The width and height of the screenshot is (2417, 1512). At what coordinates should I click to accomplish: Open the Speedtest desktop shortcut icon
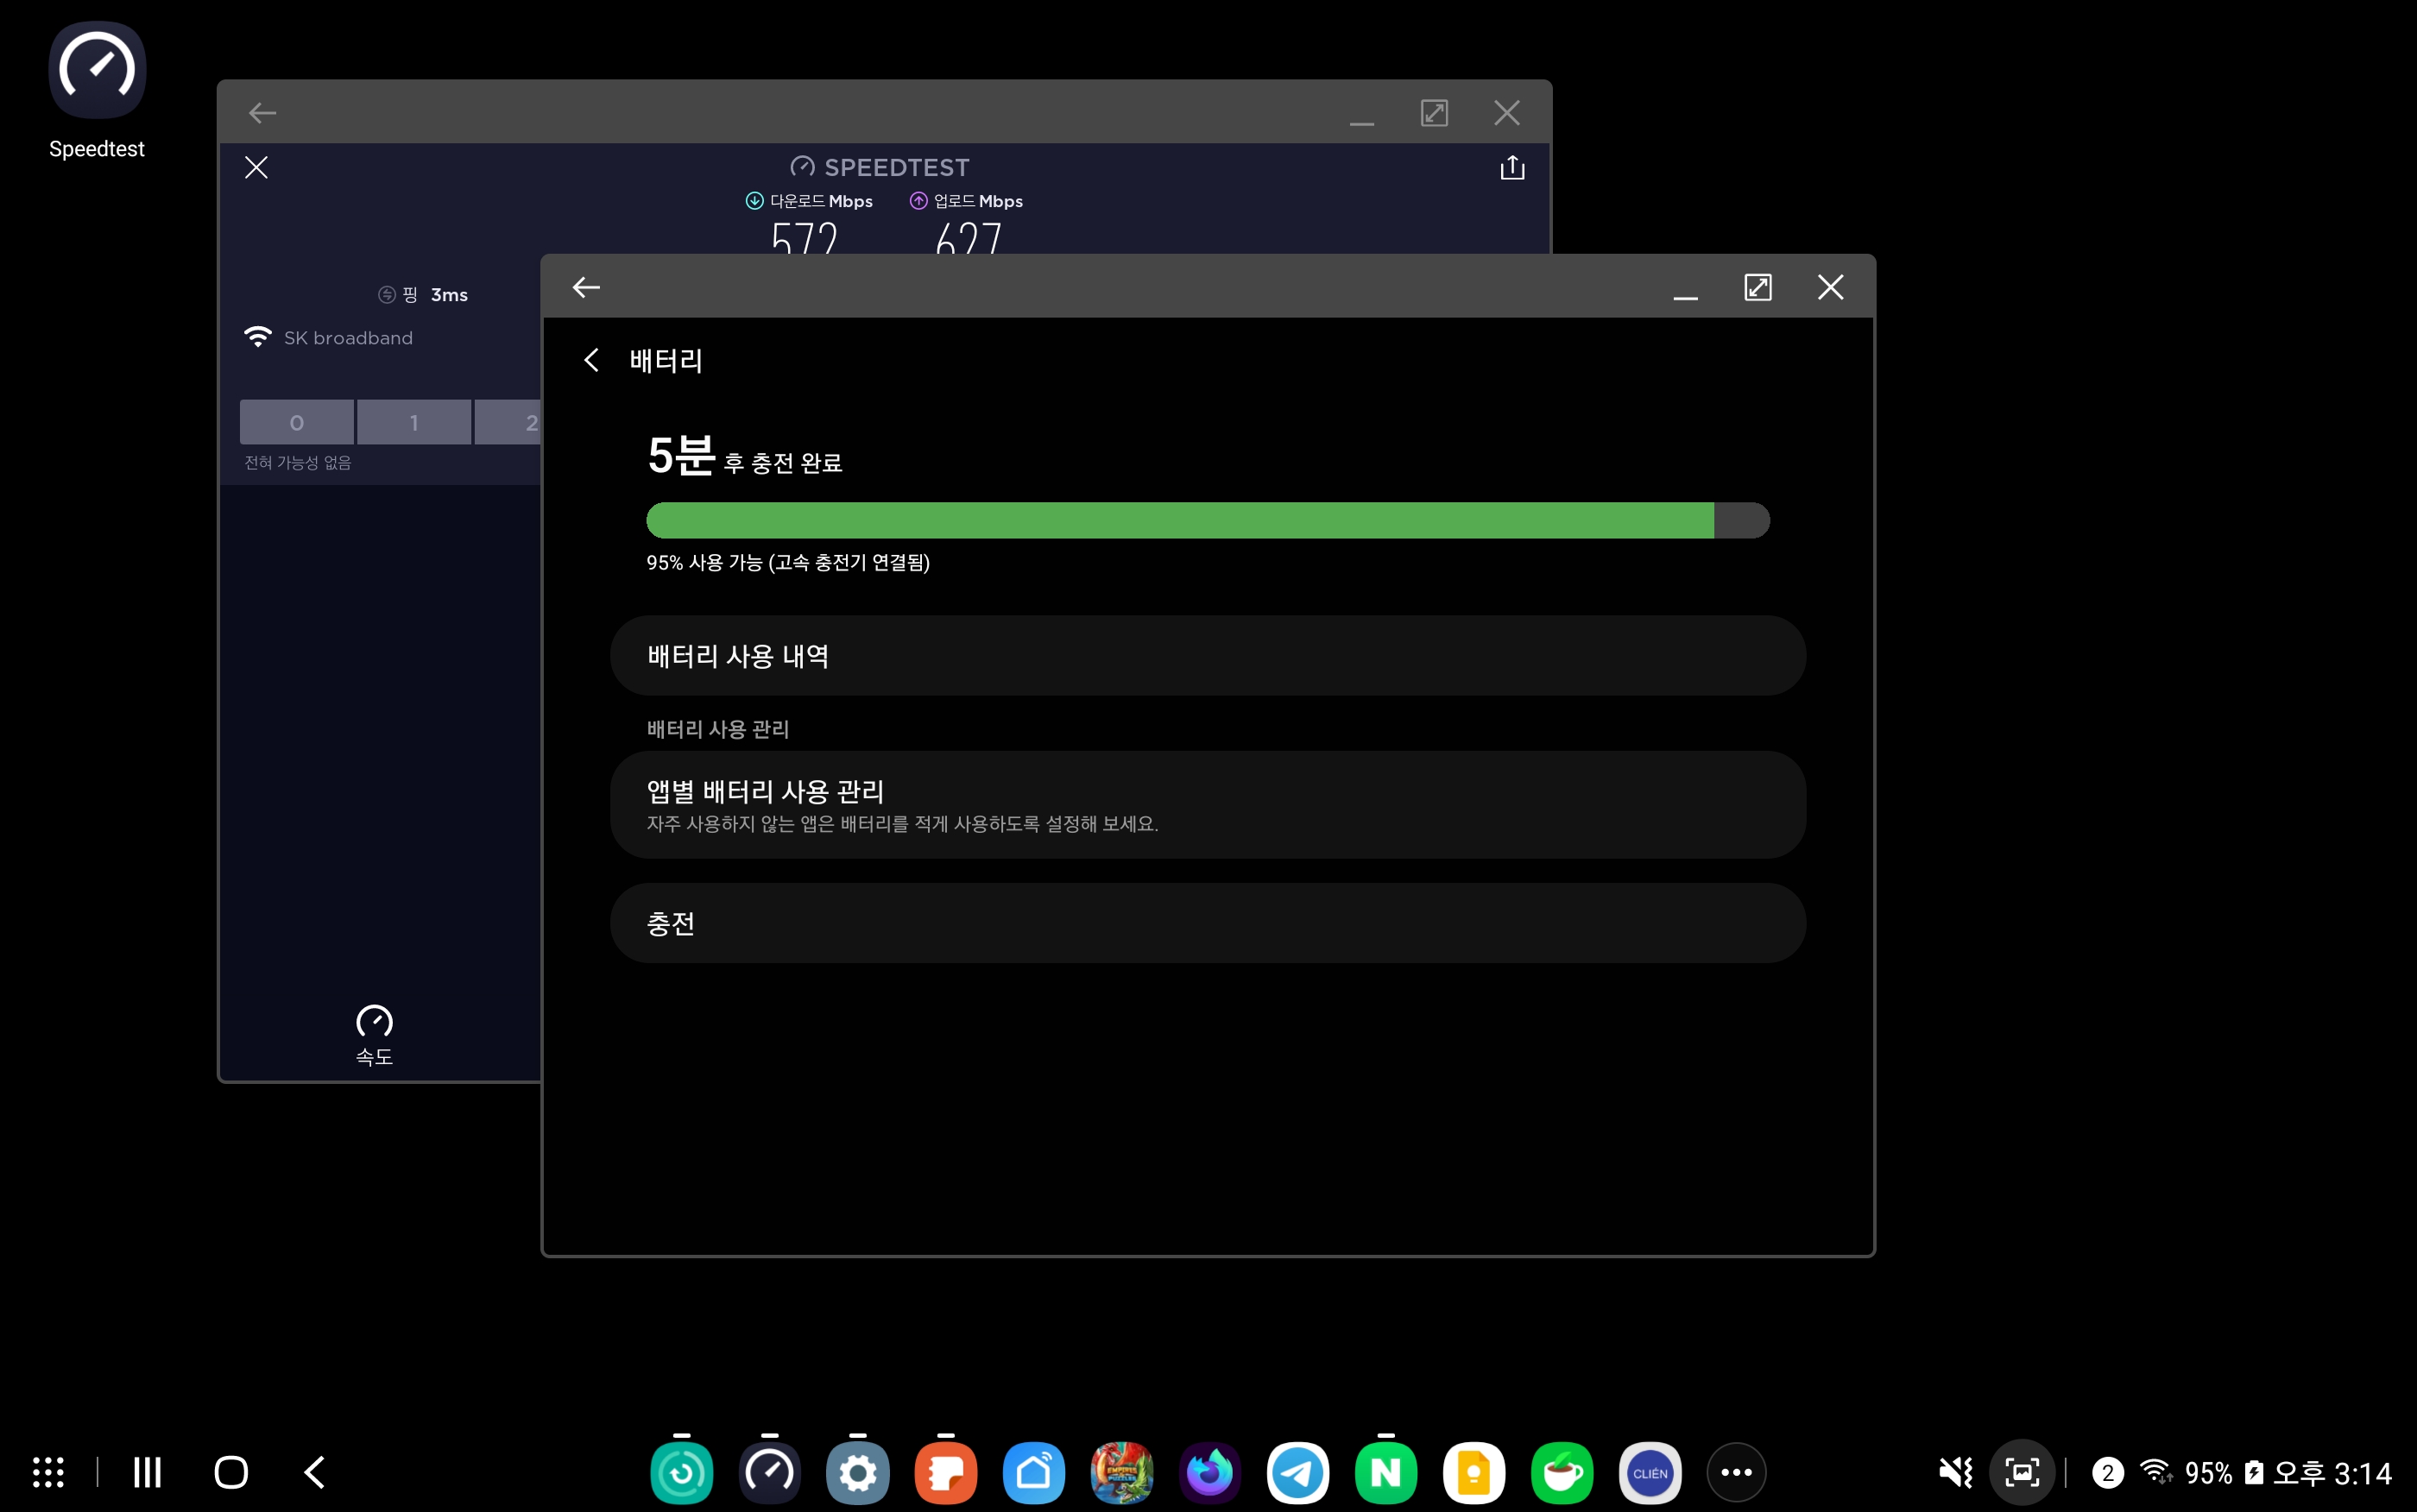click(97, 72)
